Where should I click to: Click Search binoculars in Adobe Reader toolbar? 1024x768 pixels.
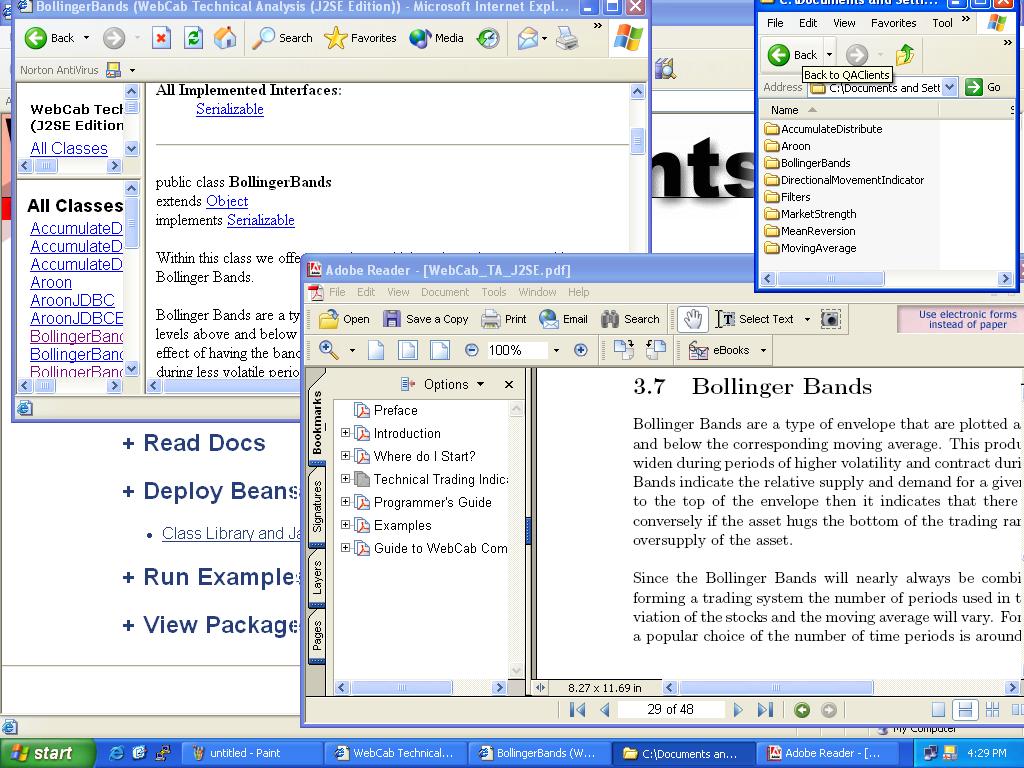click(630, 319)
